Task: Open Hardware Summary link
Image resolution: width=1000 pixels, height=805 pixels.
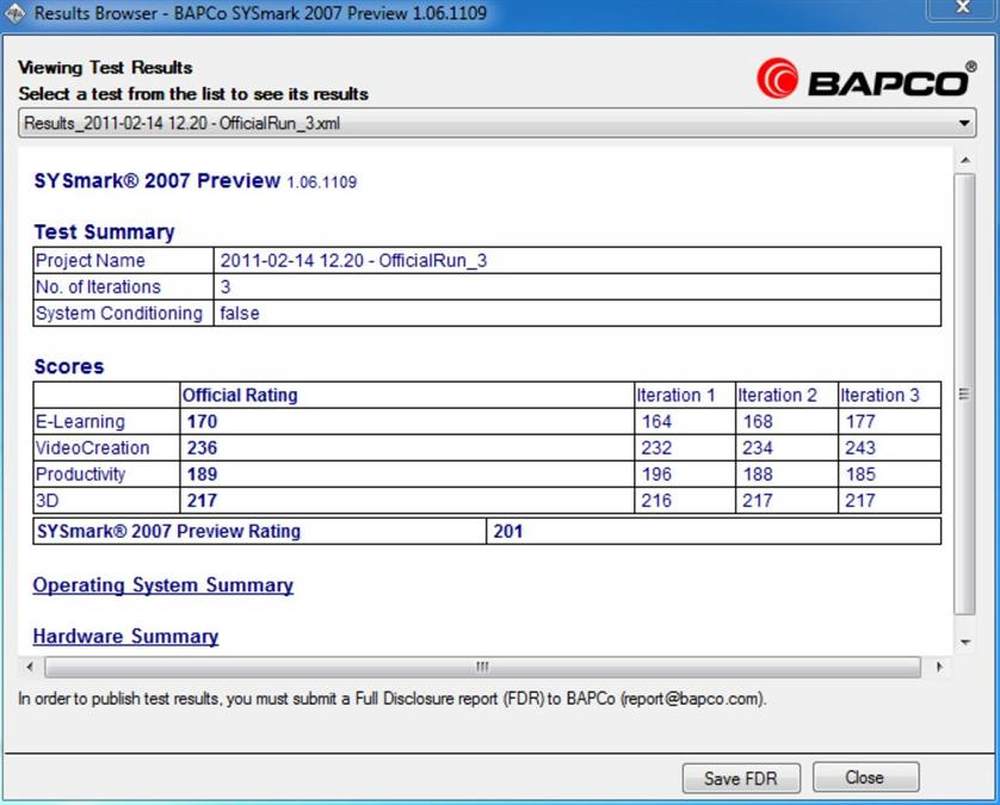Action: tap(126, 636)
